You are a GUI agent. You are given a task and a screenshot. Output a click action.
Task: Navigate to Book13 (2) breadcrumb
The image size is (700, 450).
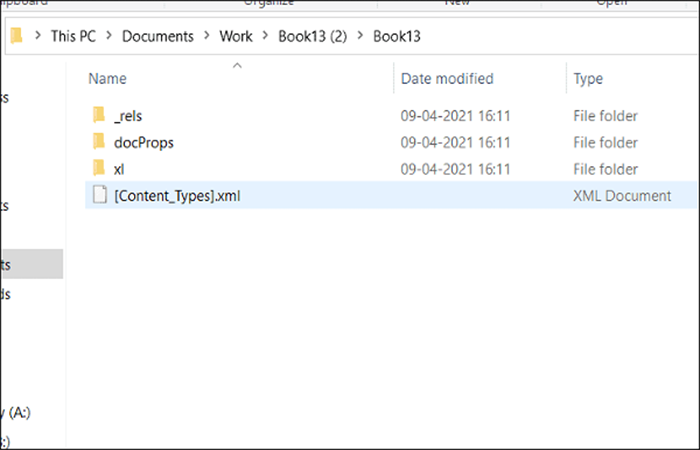pyautogui.click(x=312, y=36)
